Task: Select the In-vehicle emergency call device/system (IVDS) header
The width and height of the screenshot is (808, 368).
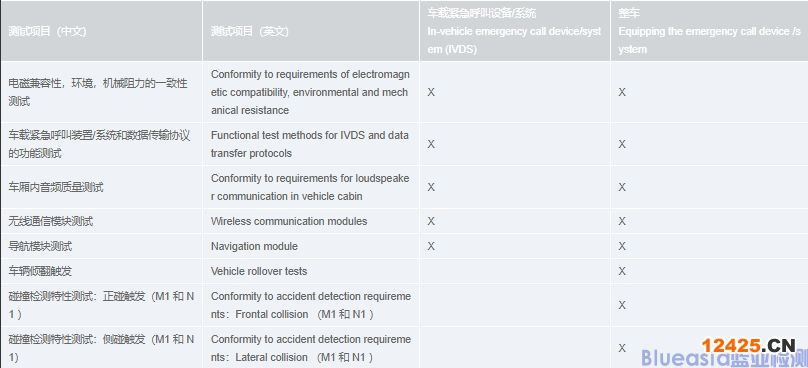Action: pos(515,31)
